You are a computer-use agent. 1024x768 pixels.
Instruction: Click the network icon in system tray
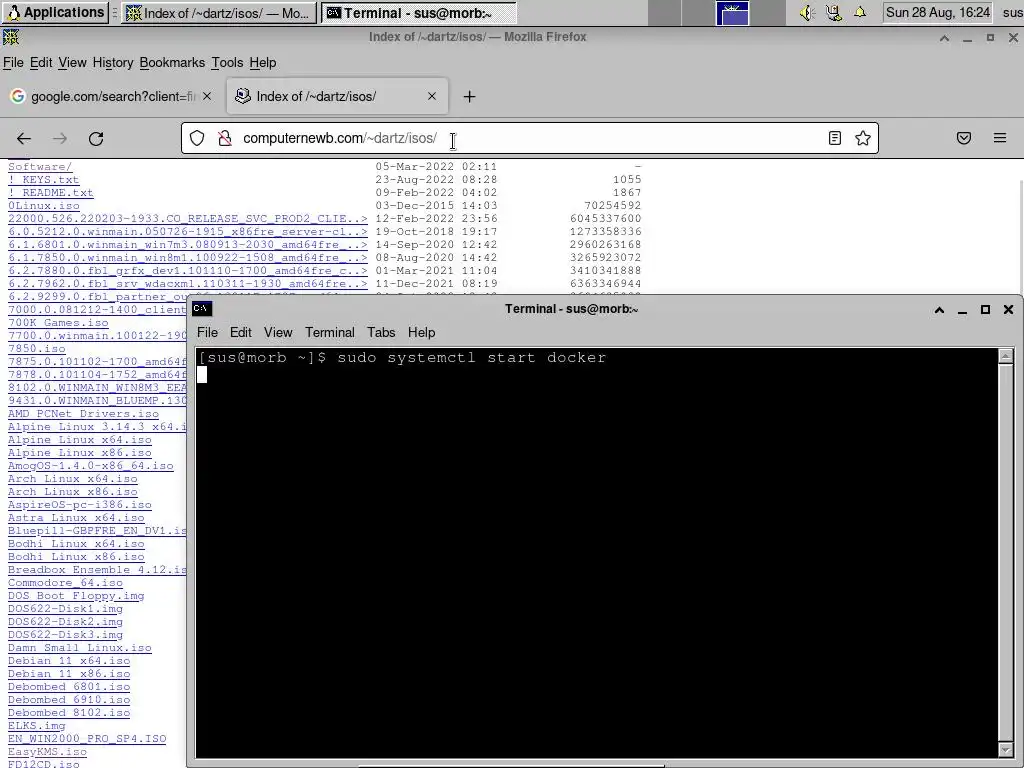(x=834, y=12)
